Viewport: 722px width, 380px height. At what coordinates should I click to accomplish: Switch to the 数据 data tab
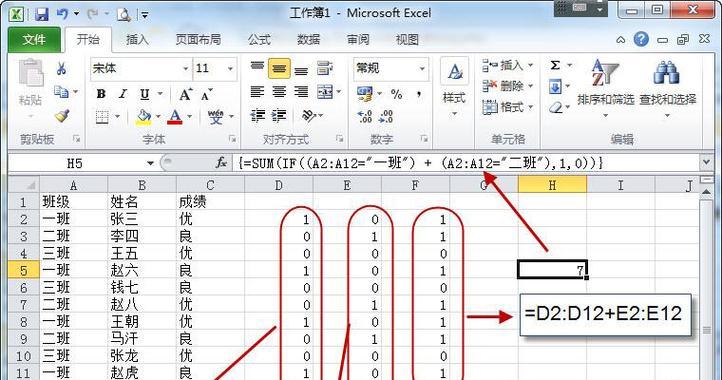coord(309,40)
